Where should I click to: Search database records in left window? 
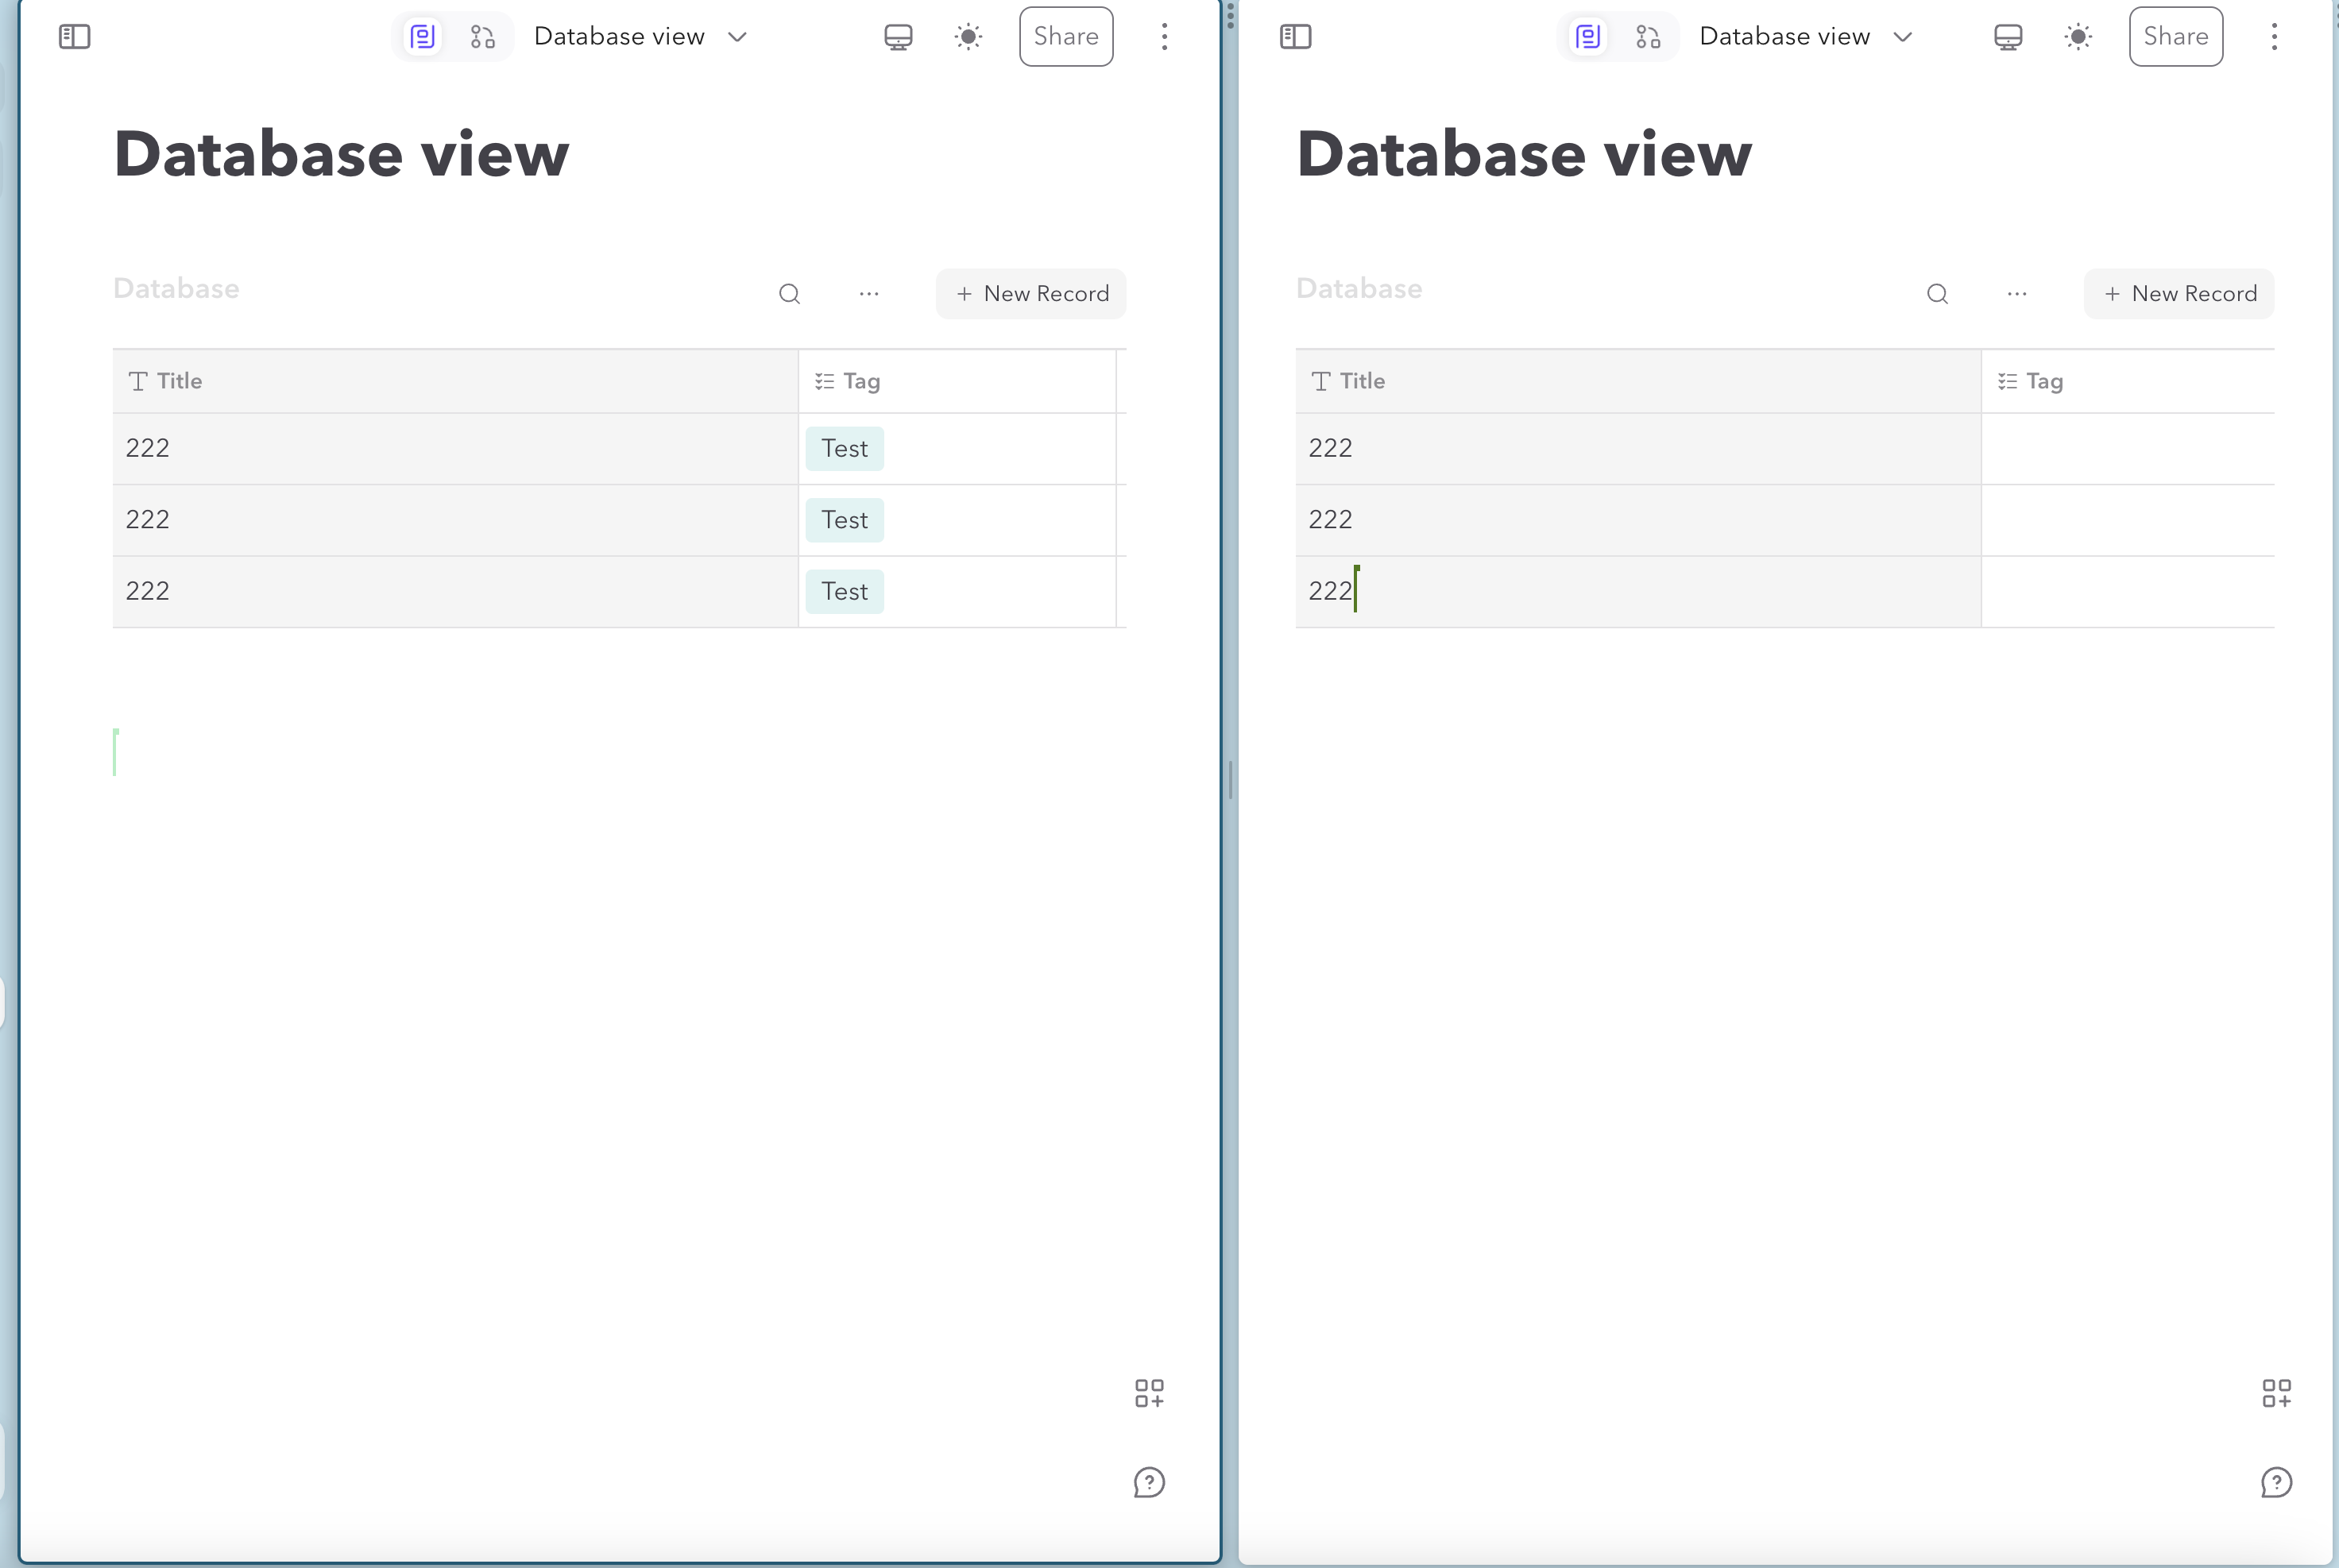point(789,293)
